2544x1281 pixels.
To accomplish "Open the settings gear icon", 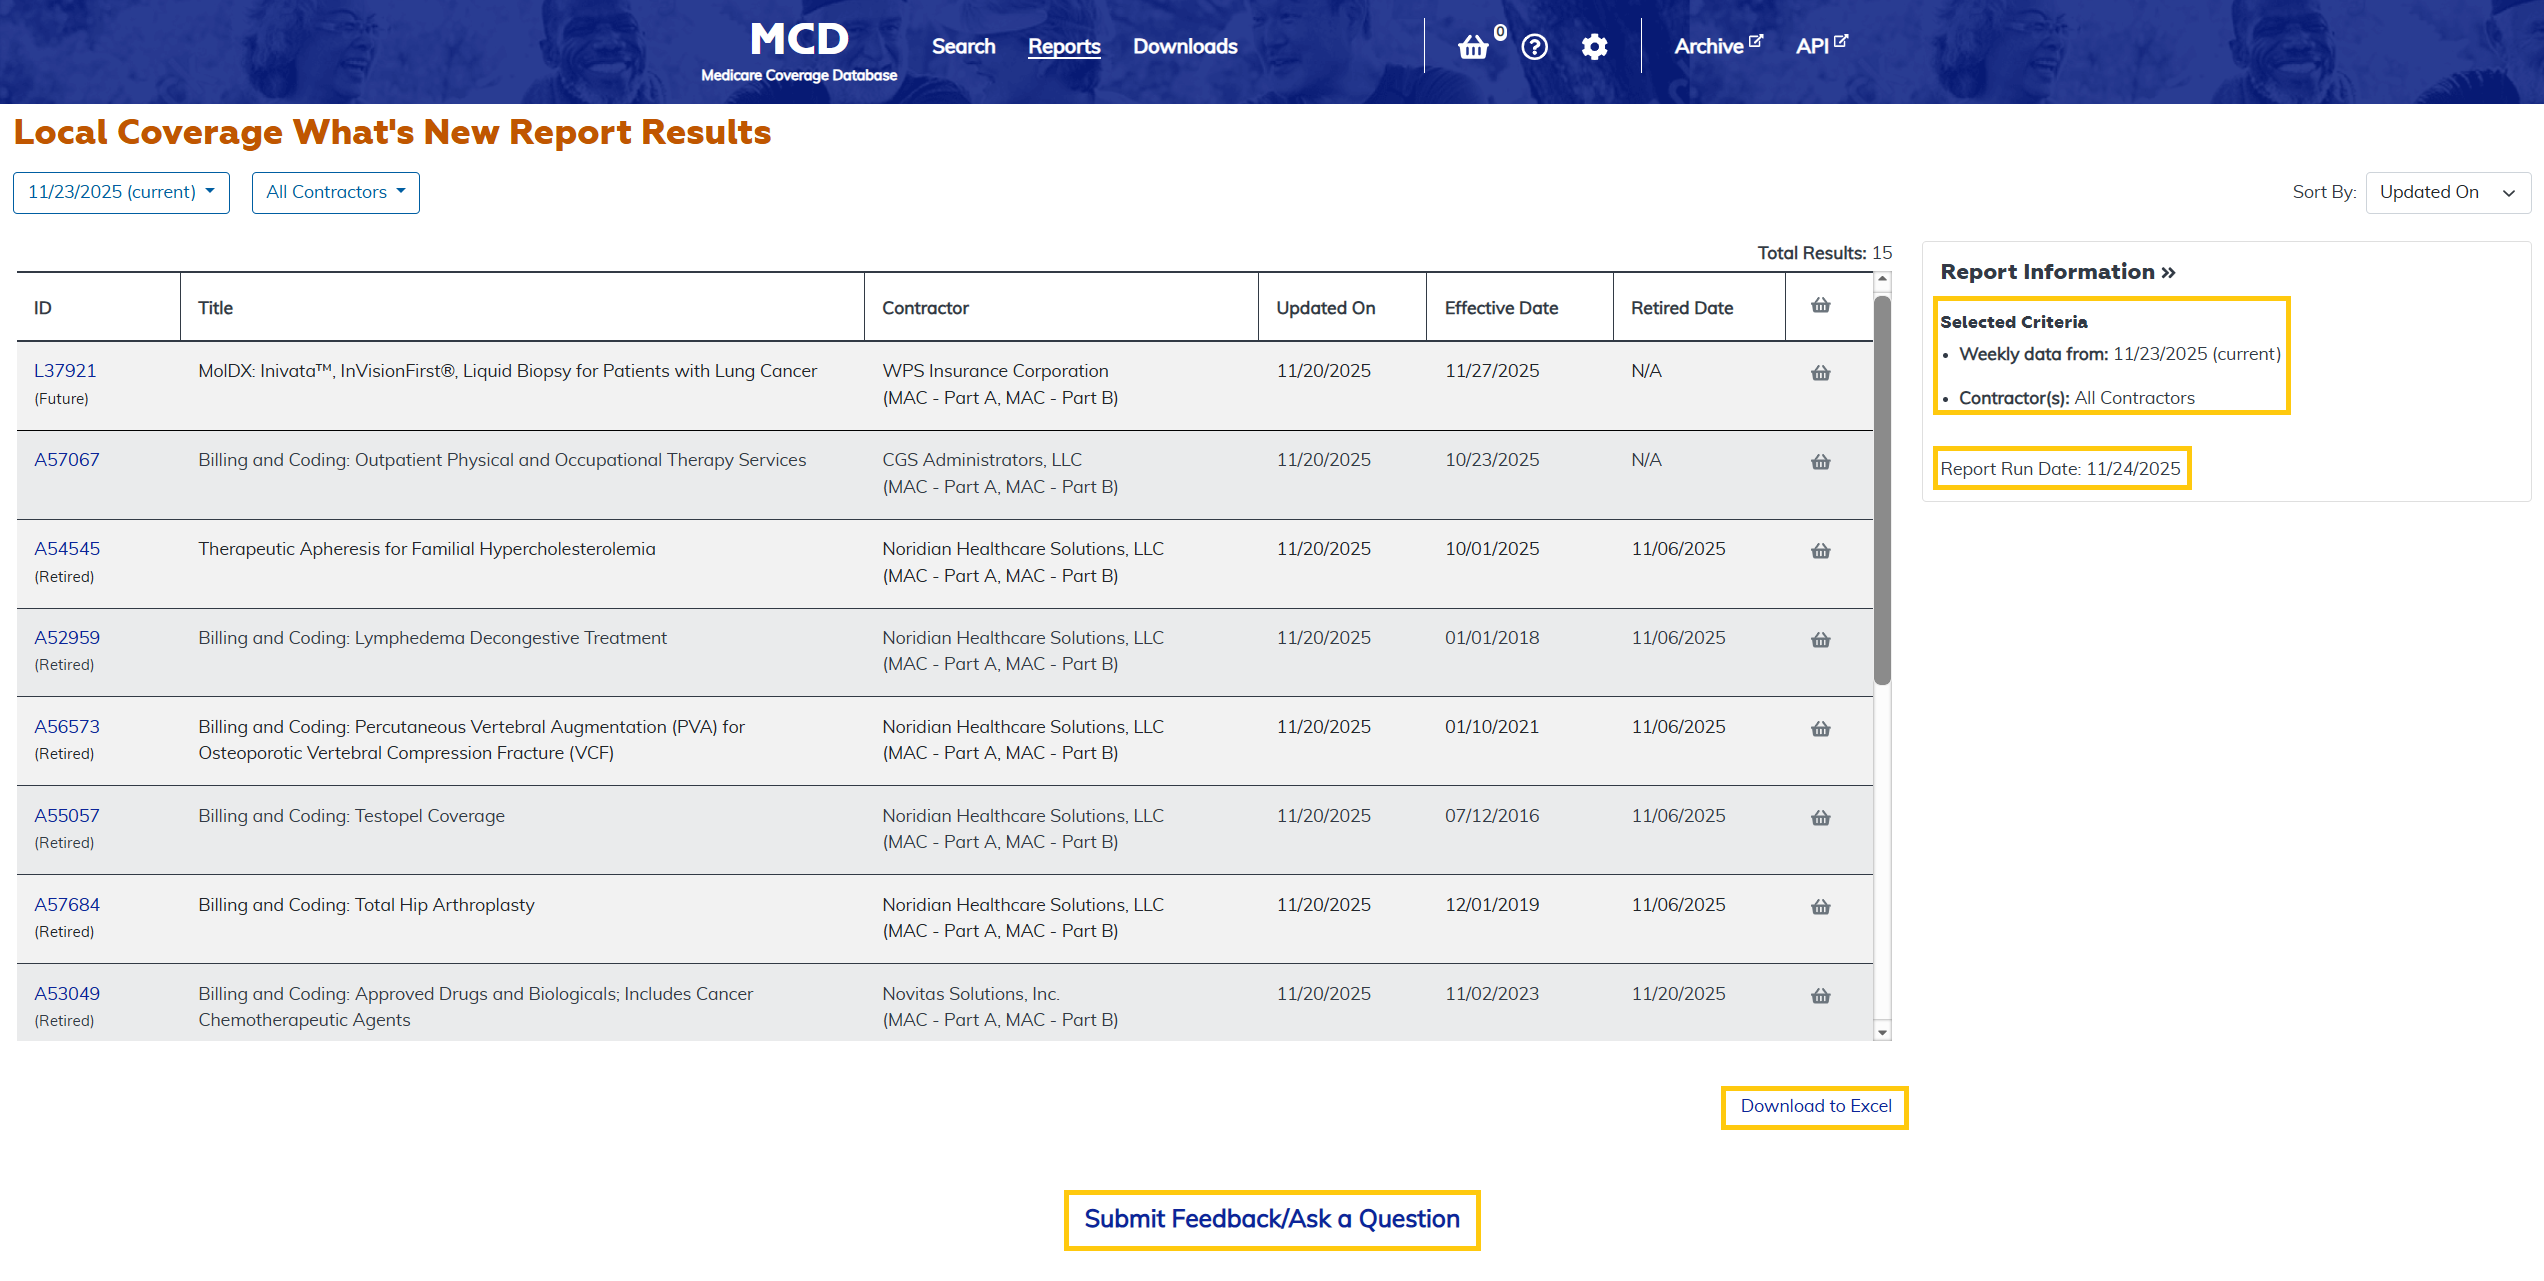I will 1594,46.
